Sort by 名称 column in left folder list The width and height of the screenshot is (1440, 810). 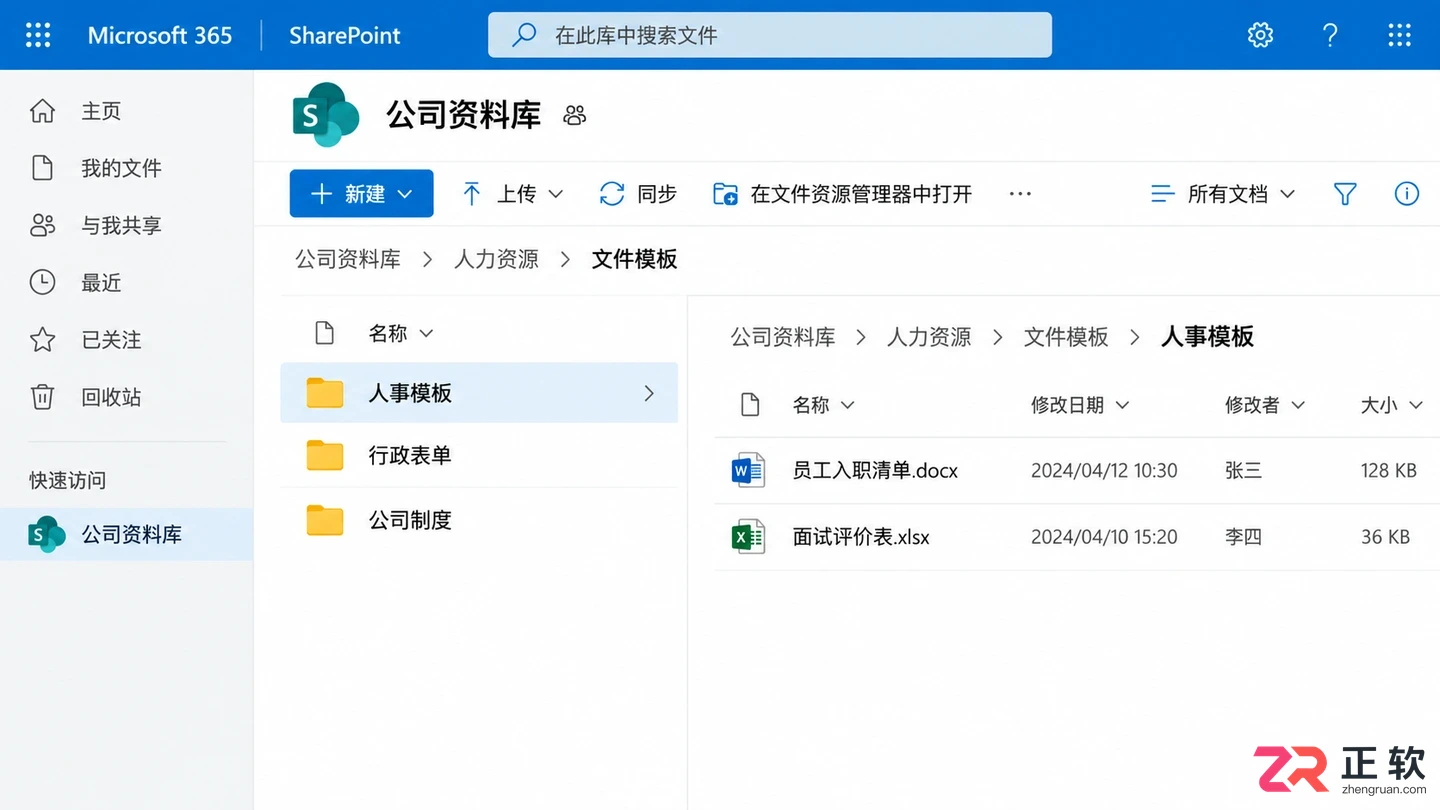click(400, 333)
